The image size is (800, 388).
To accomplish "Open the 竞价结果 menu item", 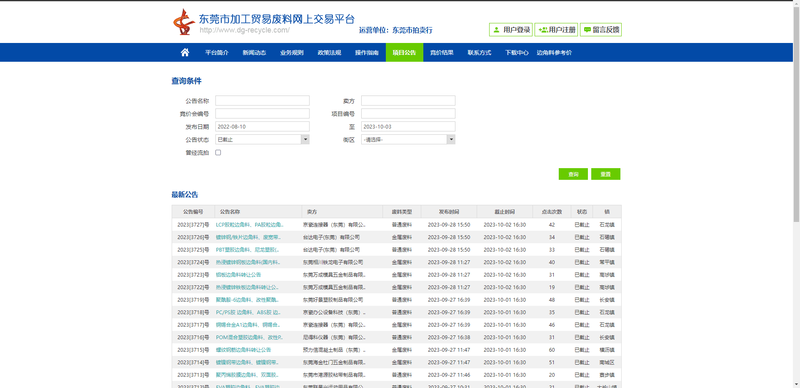I will (442, 53).
